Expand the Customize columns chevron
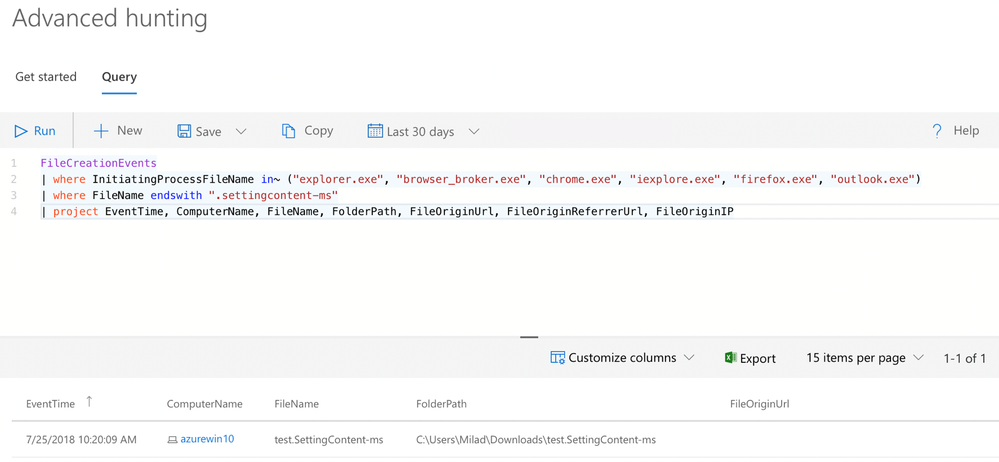This screenshot has width=999, height=462. 689,358
